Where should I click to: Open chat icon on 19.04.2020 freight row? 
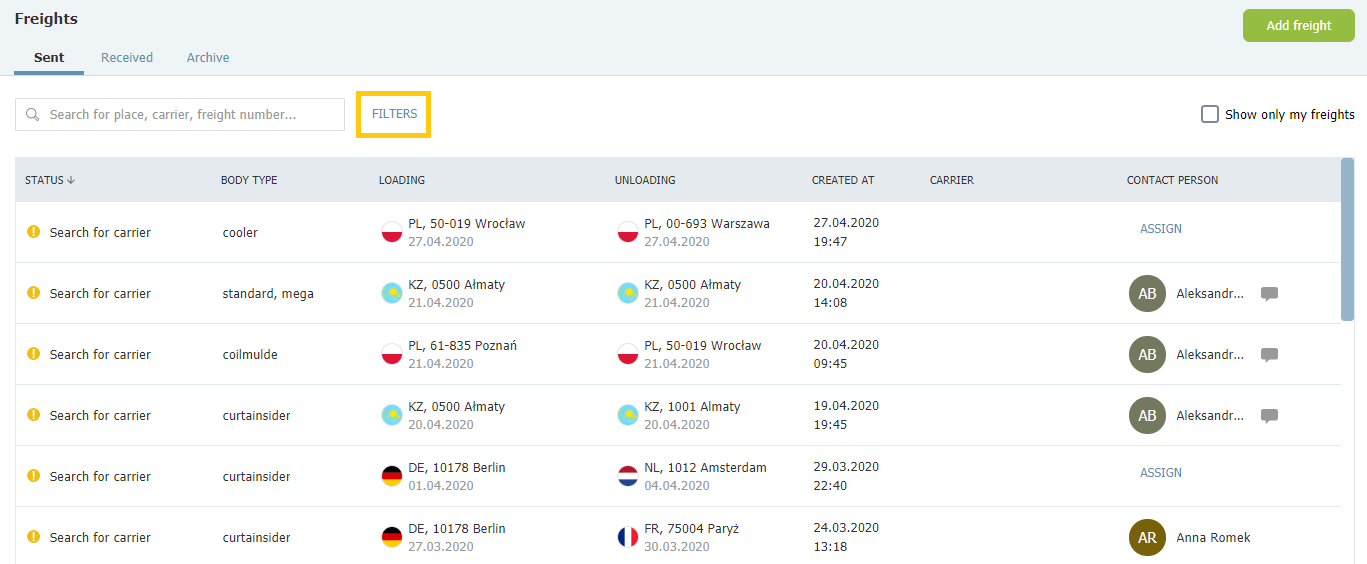[1269, 416]
